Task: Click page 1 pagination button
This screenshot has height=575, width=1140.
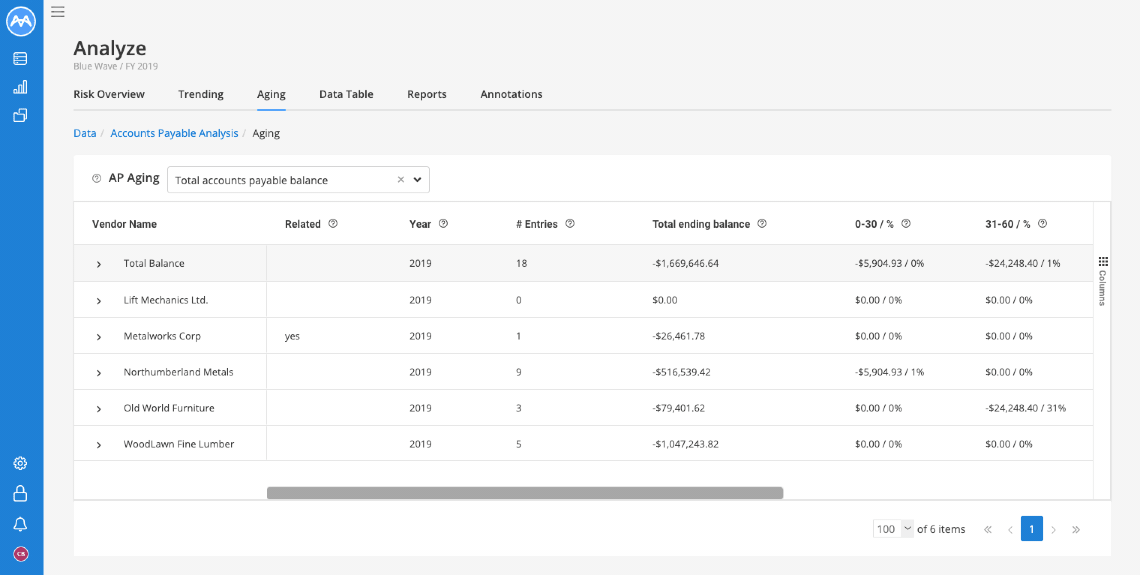Action: point(1032,528)
